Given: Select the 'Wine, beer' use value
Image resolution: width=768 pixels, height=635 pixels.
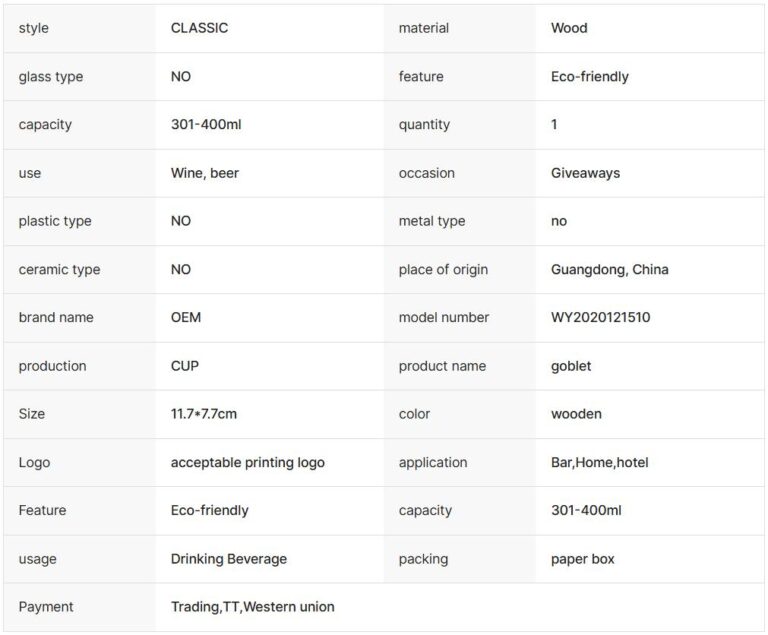Looking at the screenshot, I should click(x=205, y=173).
